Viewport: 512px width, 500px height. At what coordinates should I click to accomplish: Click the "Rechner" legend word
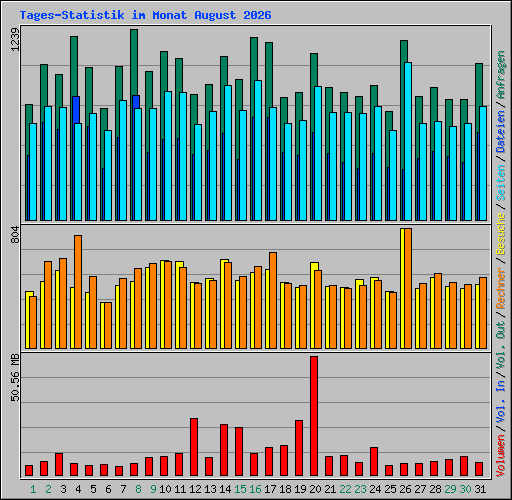(500, 288)
